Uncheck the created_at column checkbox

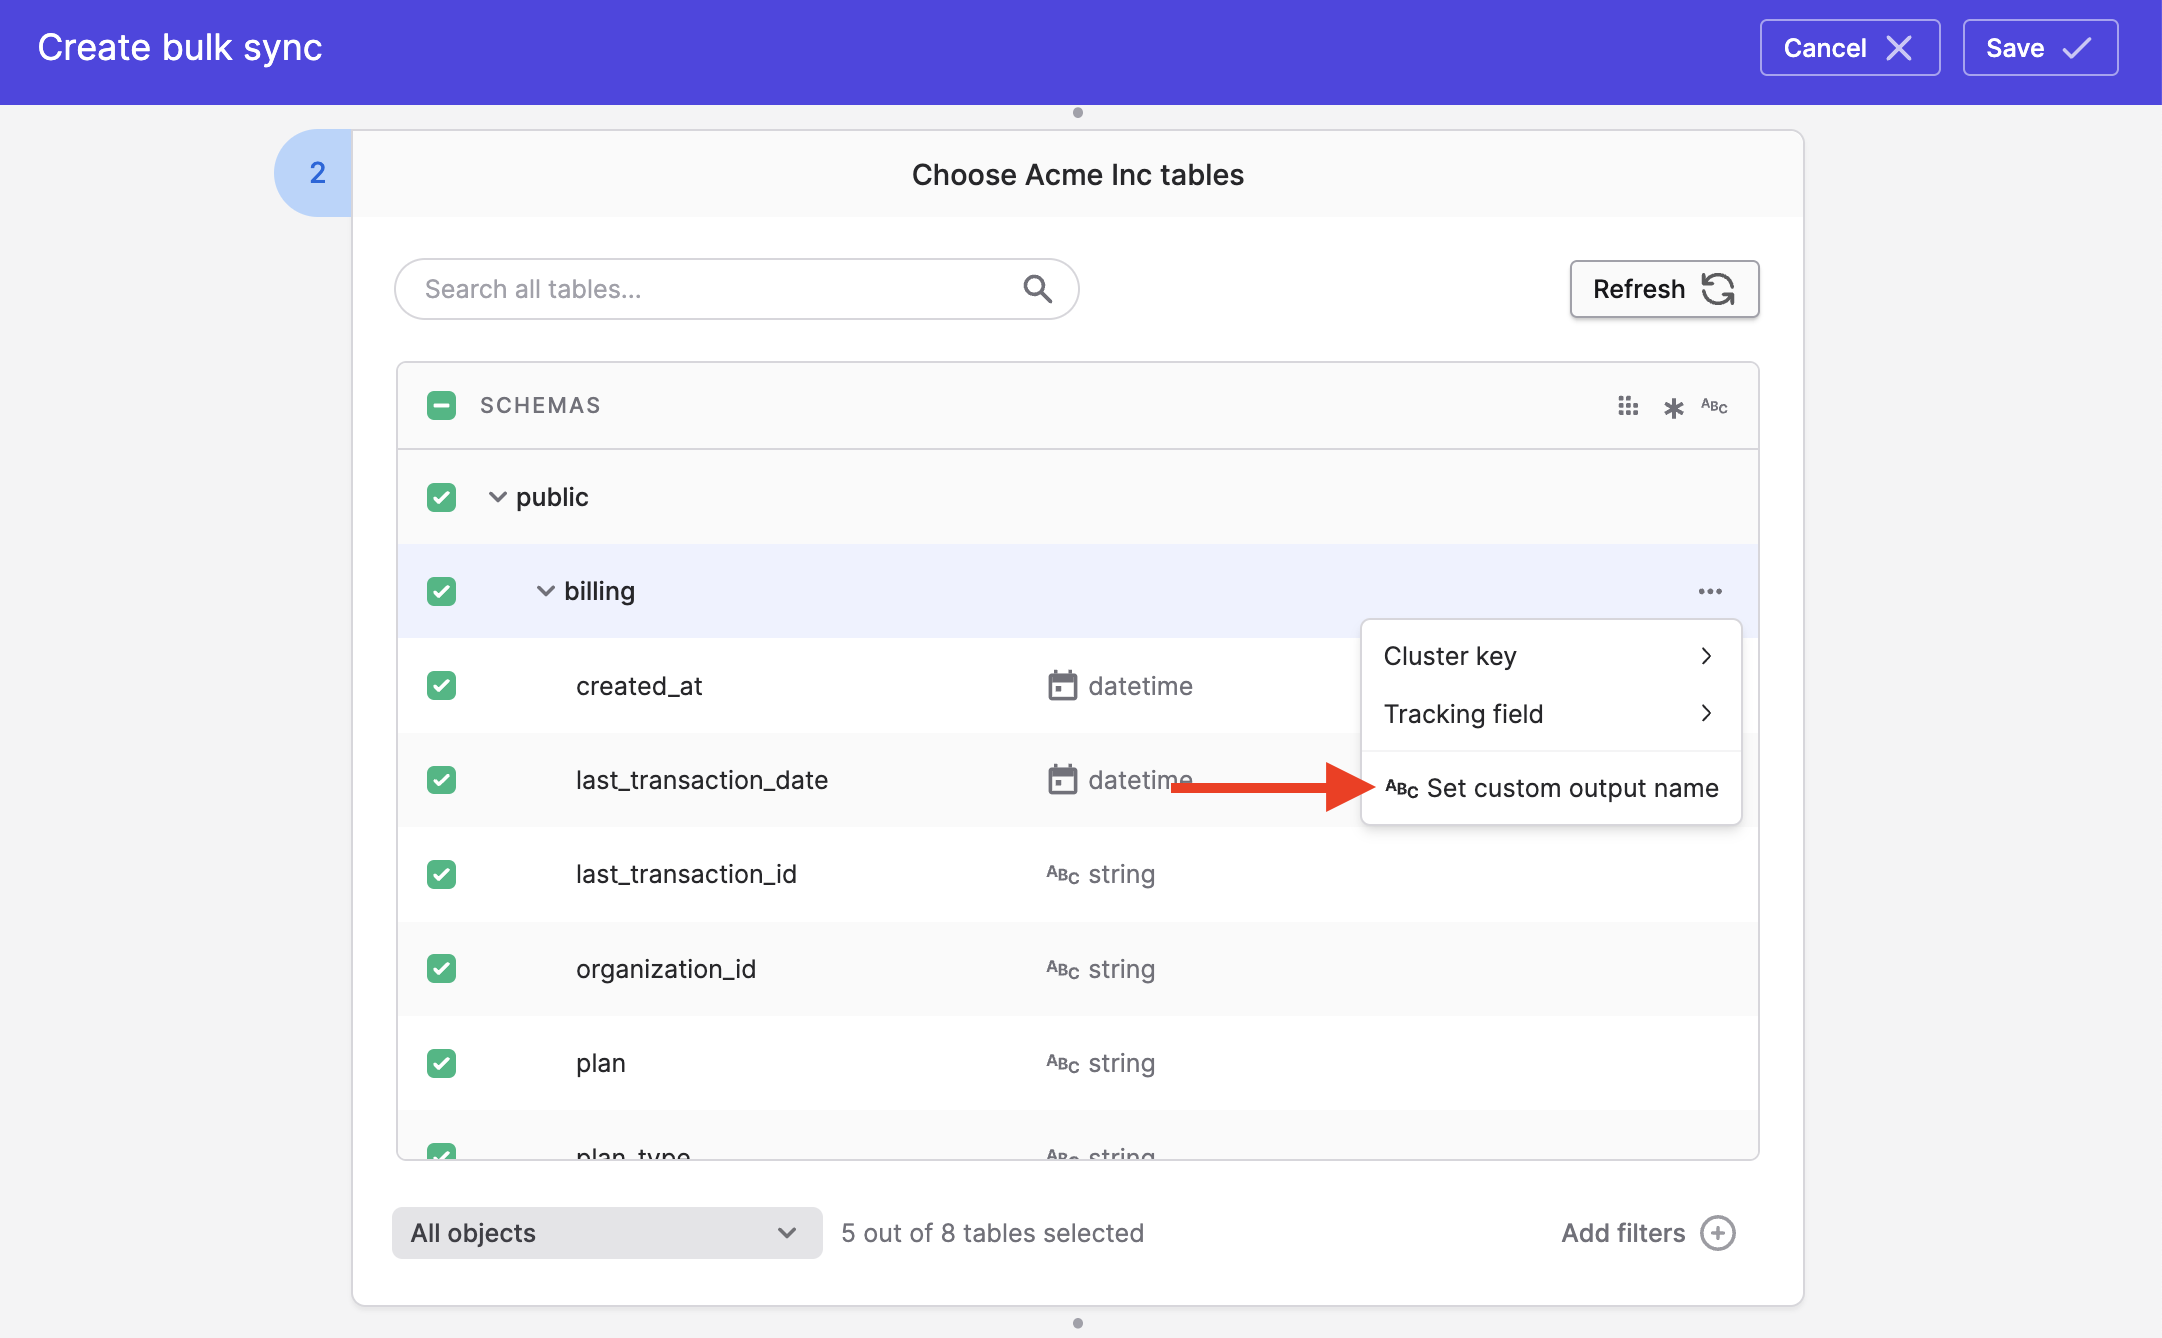(x=441, y=686)
